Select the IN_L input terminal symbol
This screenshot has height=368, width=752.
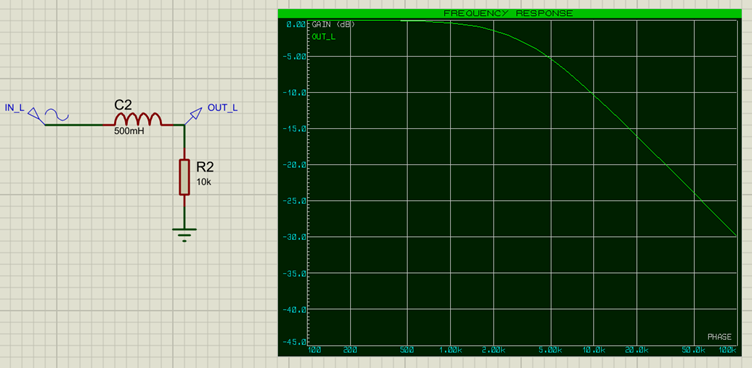(x=33, y=114)
